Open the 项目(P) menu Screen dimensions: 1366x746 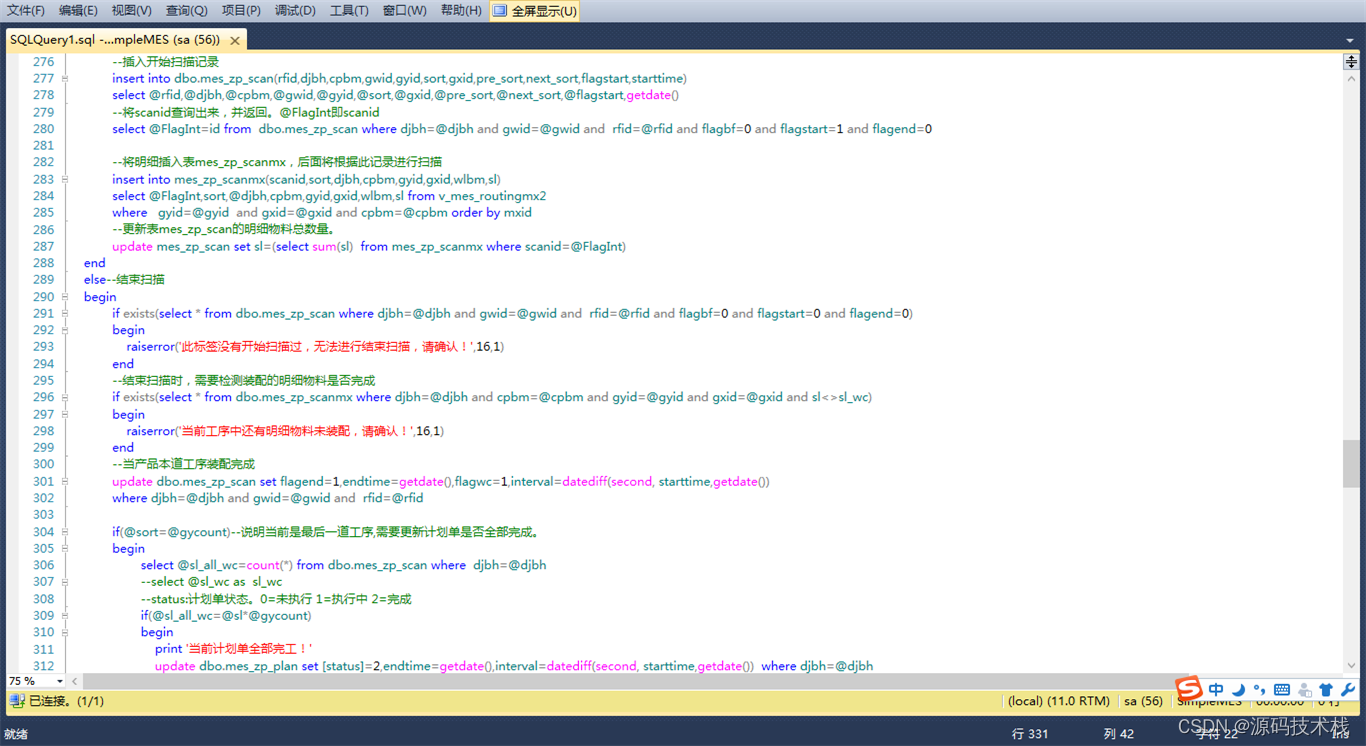pos(241,11)
